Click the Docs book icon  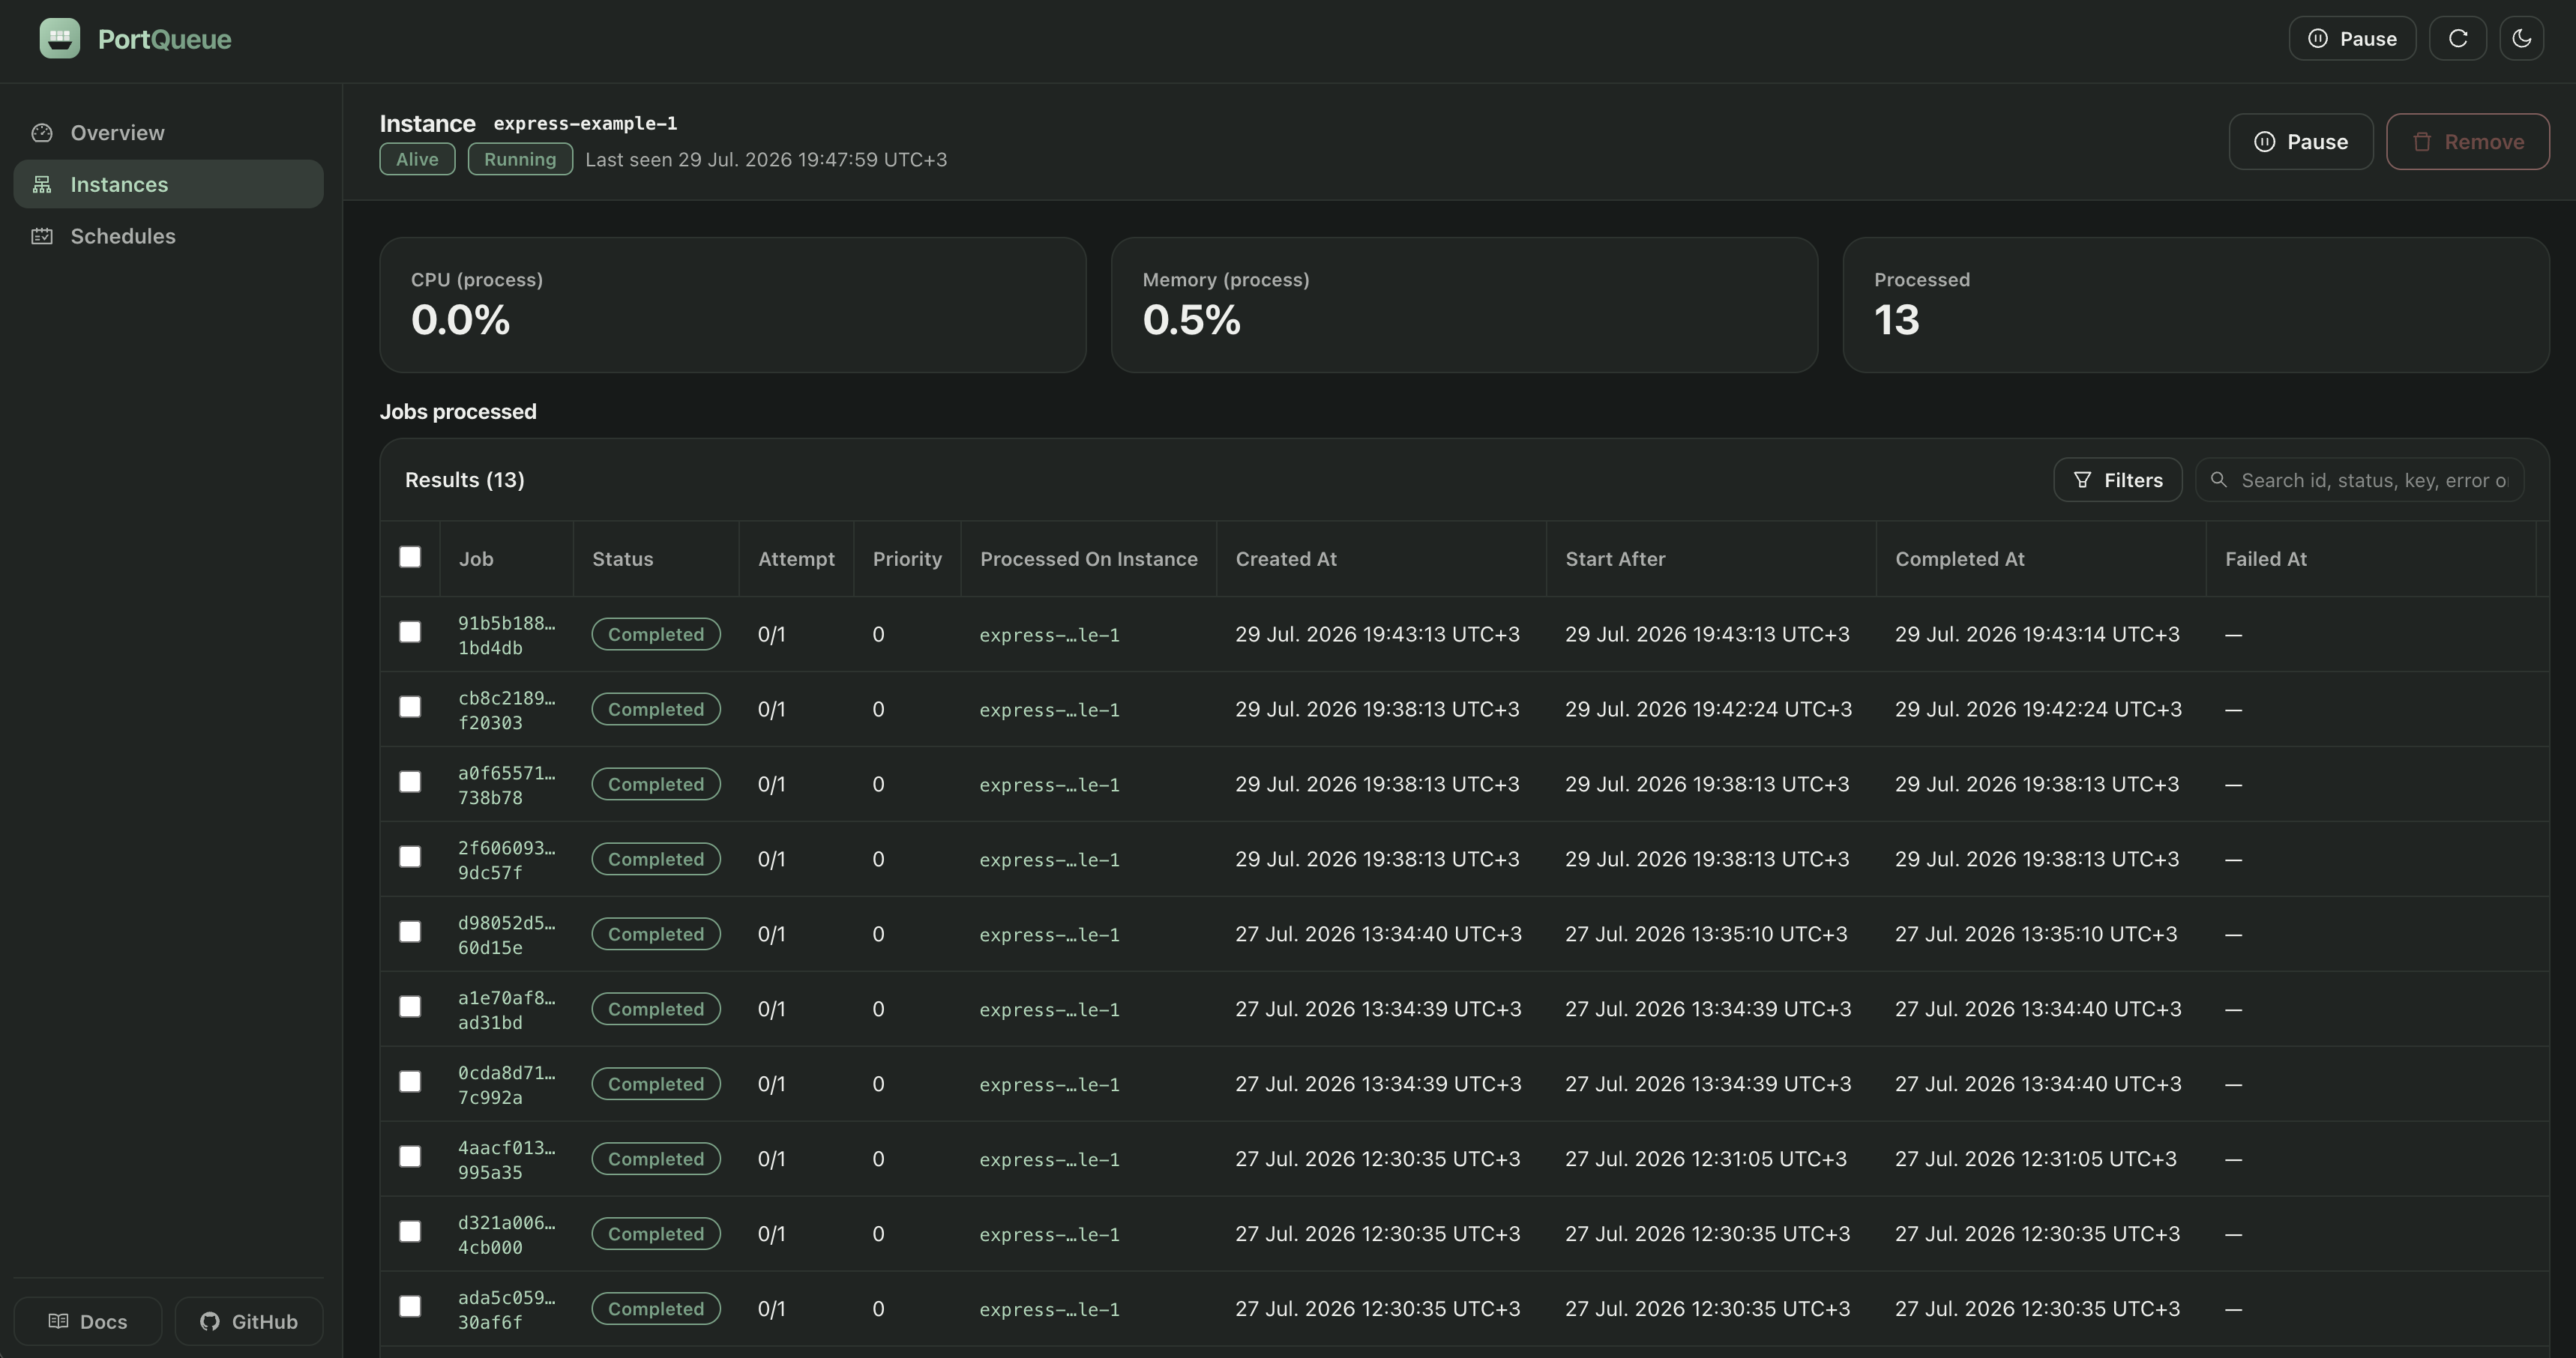pyautogui.click(x=58, y=1321)
